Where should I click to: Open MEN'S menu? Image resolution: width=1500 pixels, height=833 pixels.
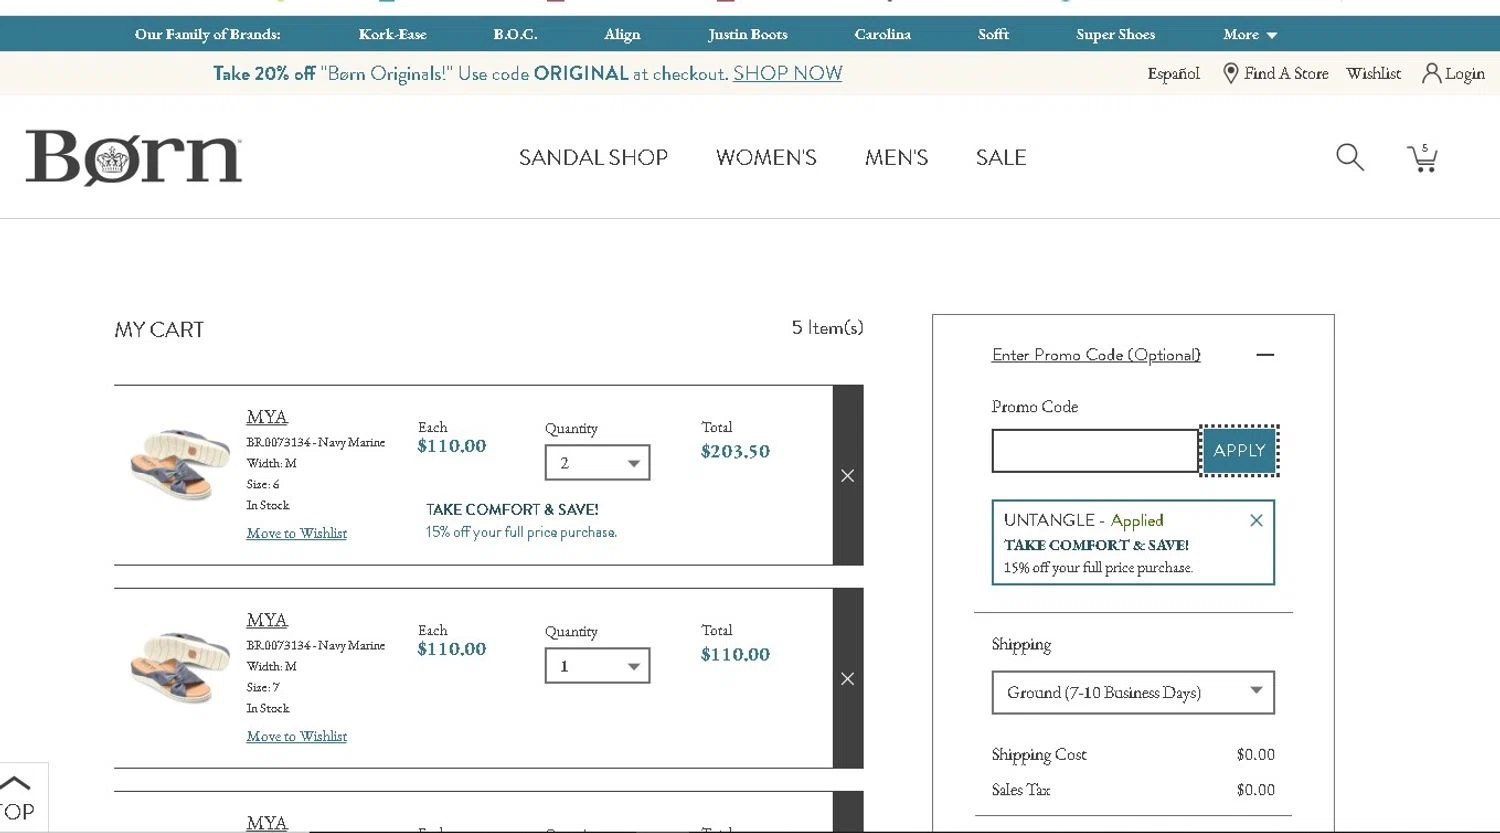click(896, 157)
